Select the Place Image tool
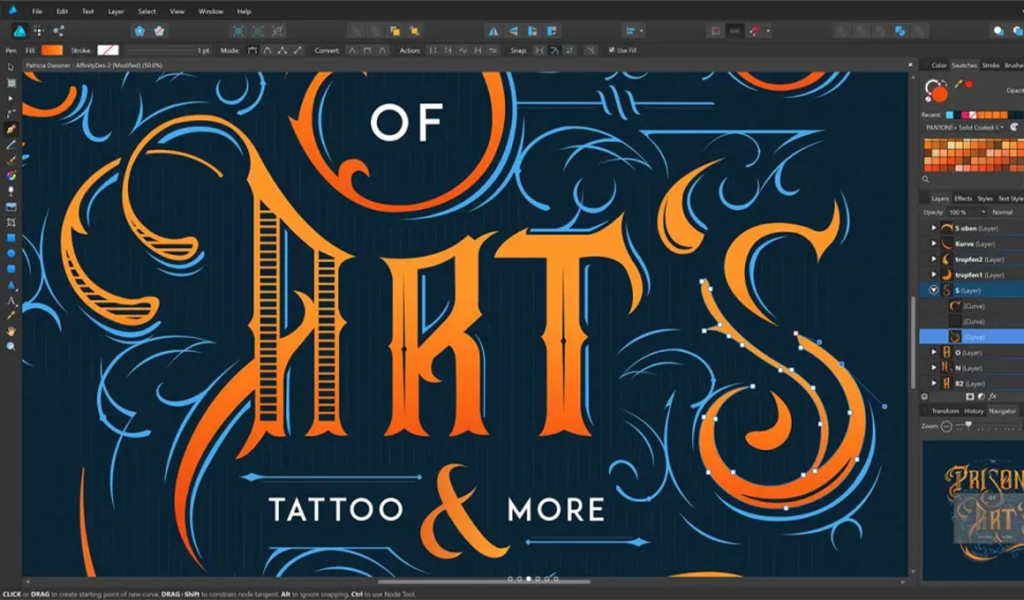This screenshot has width=1024, height=600. point(11,207)
